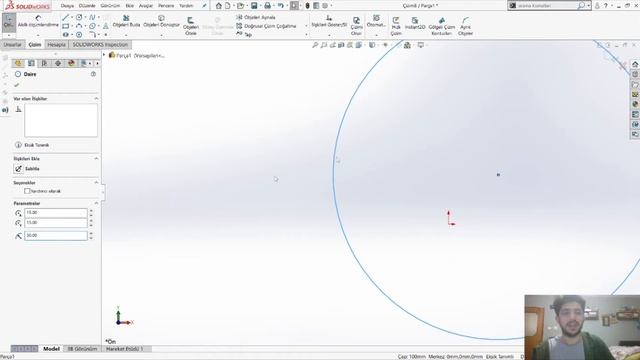Screen dimensions: 640x360
Task: Switch to the 3B Görünüm bottom tab
Action: (82, 349)
